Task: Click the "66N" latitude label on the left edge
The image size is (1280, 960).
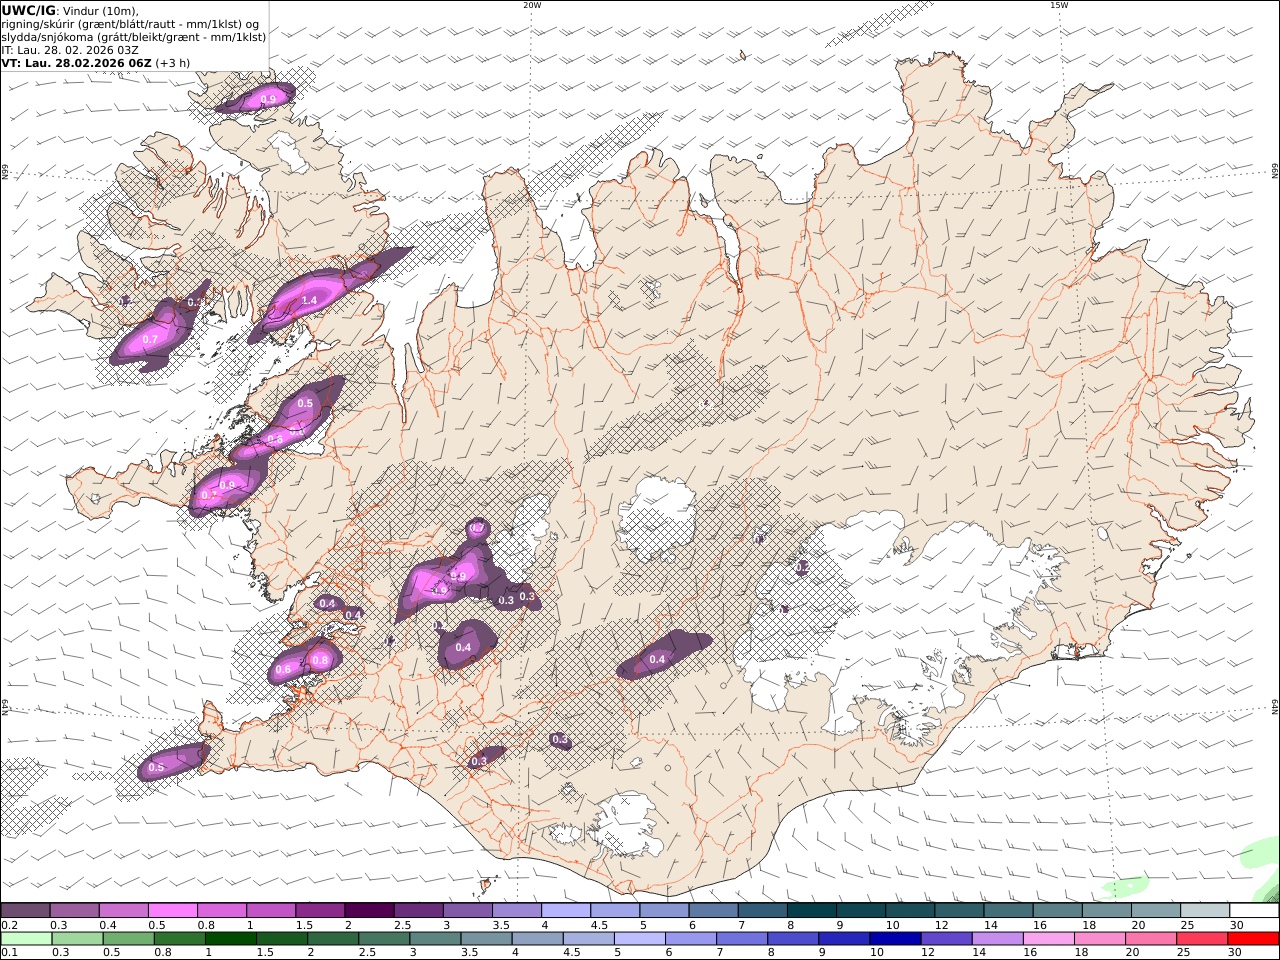Action: [x=5, y=172]
